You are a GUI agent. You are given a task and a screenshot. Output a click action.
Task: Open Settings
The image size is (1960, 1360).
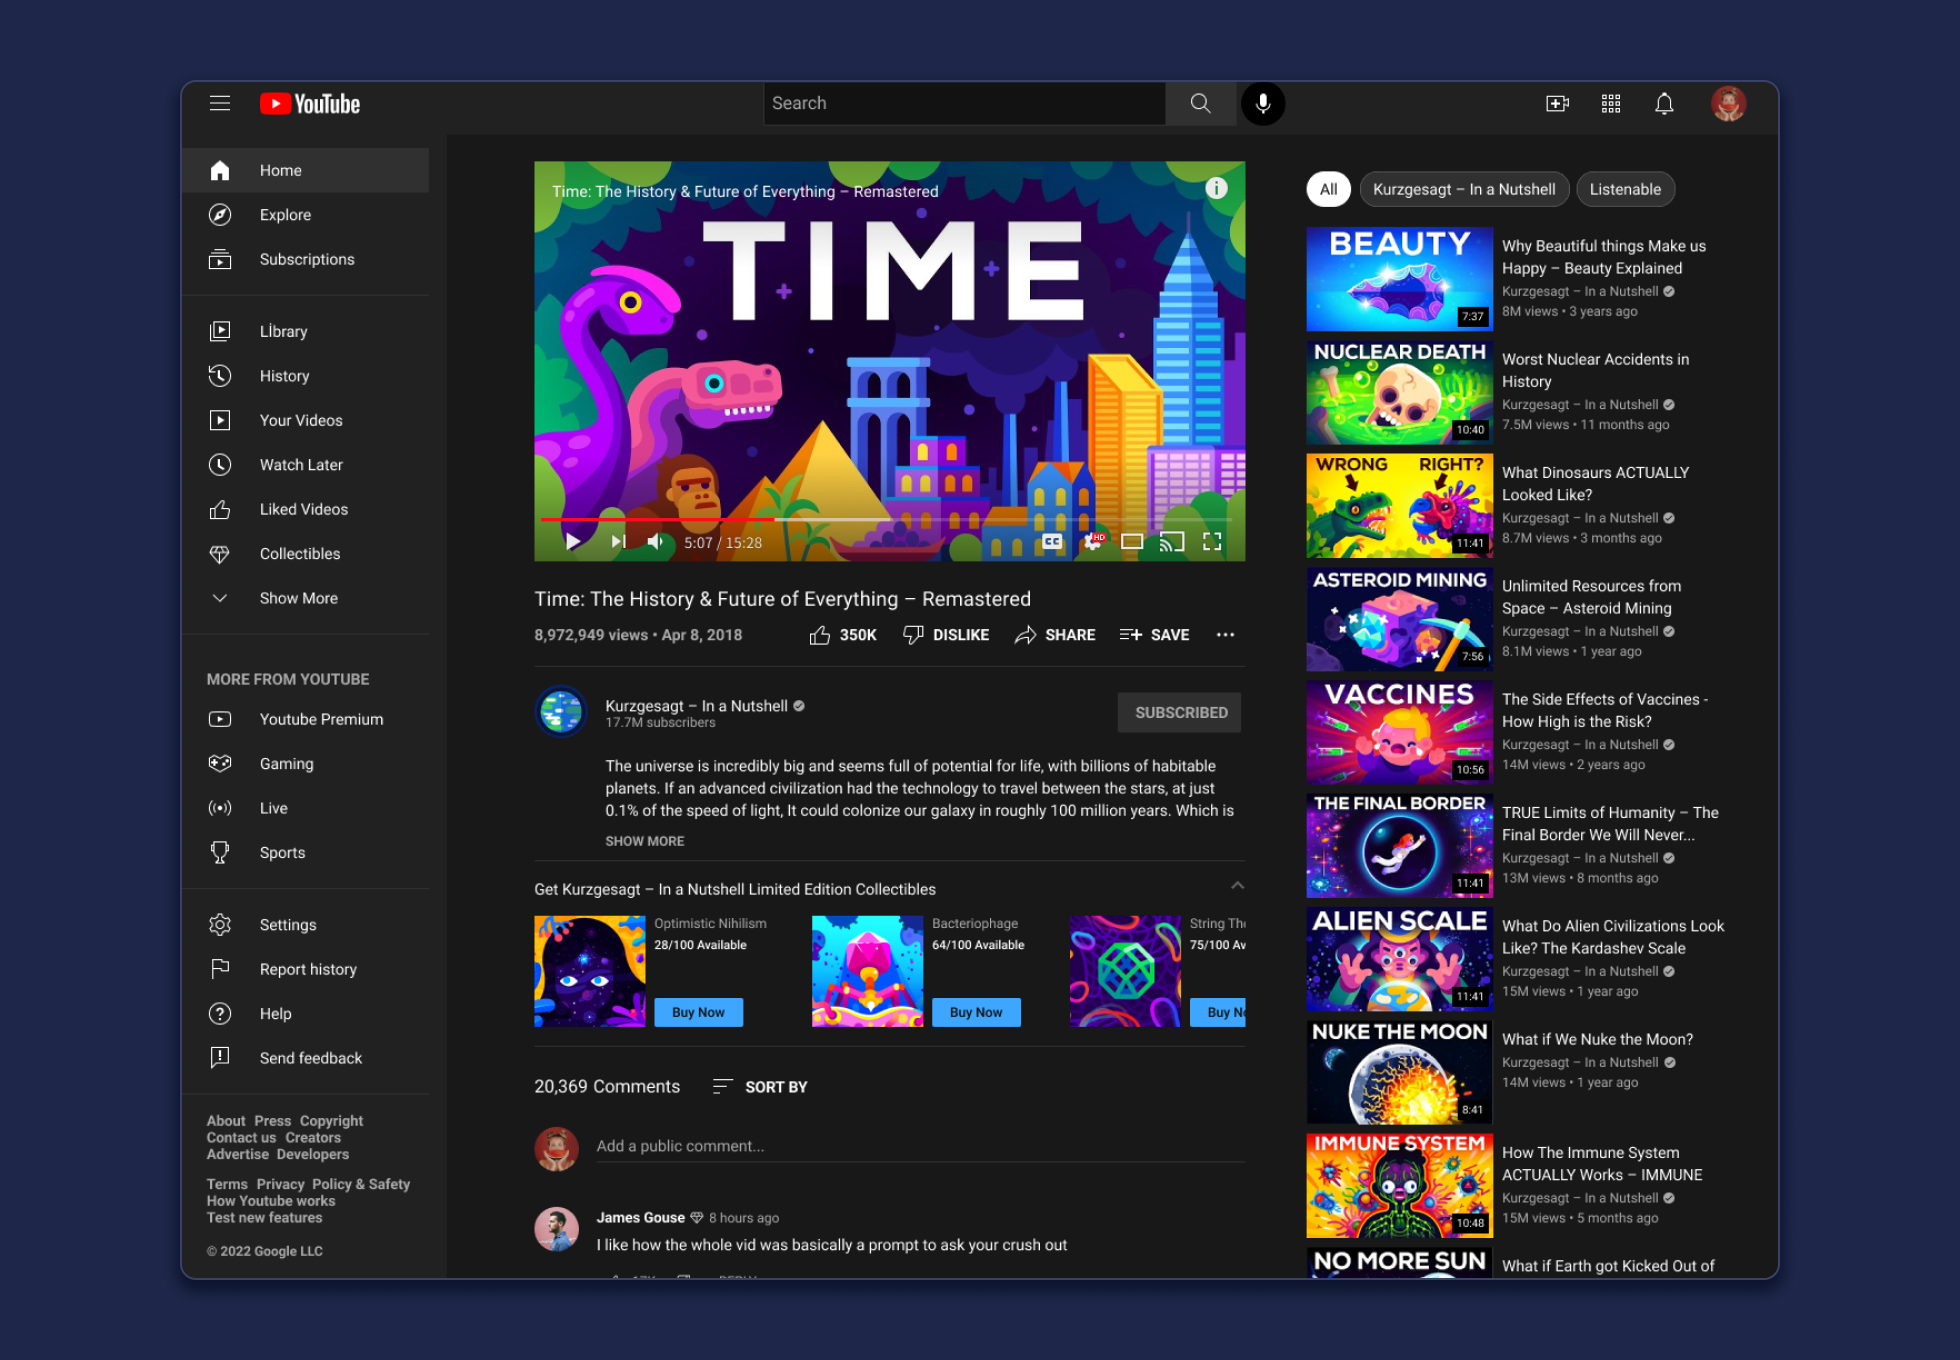pos(305,925)
